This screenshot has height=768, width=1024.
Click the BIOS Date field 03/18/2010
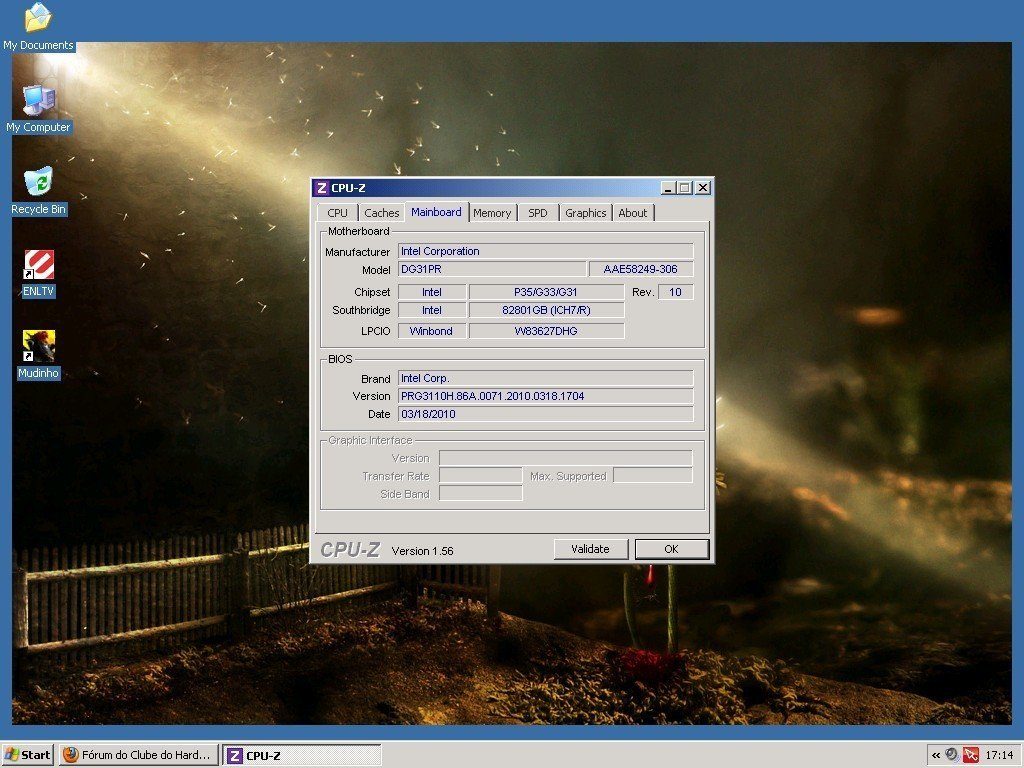[545, 414]
